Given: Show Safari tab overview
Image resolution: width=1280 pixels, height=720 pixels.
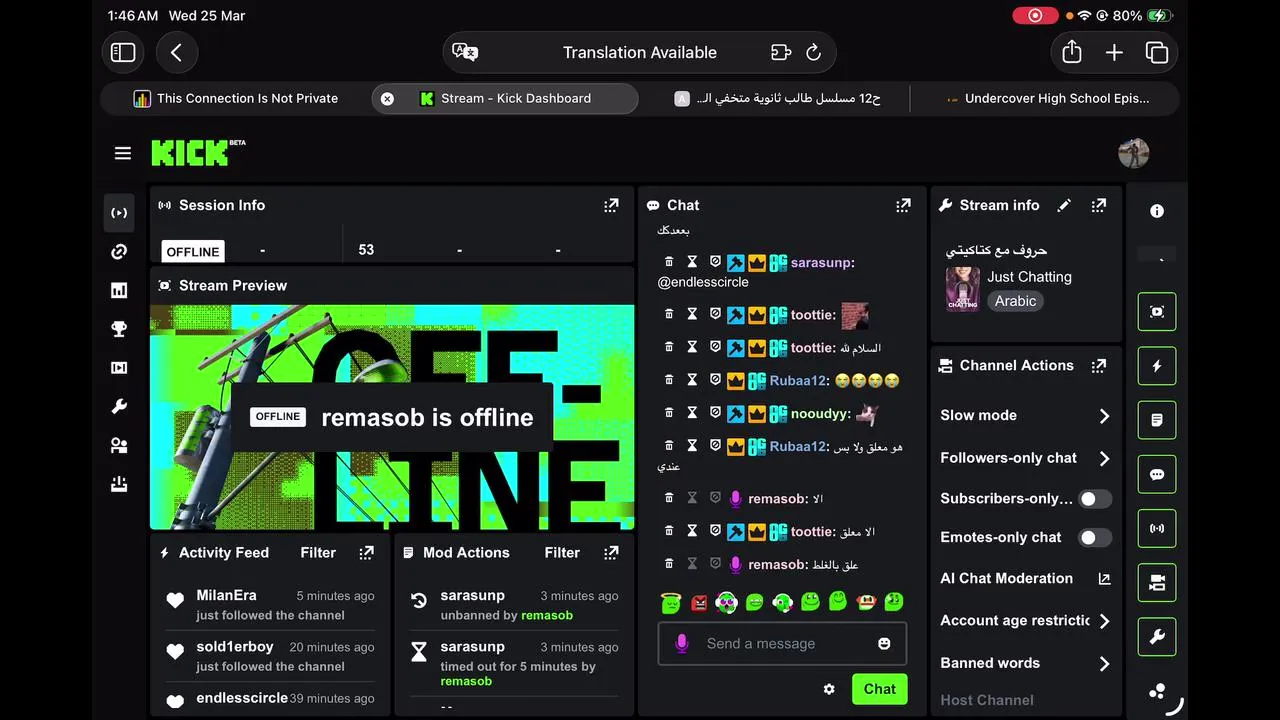Looking at the screenshot, I should 1157,53.
